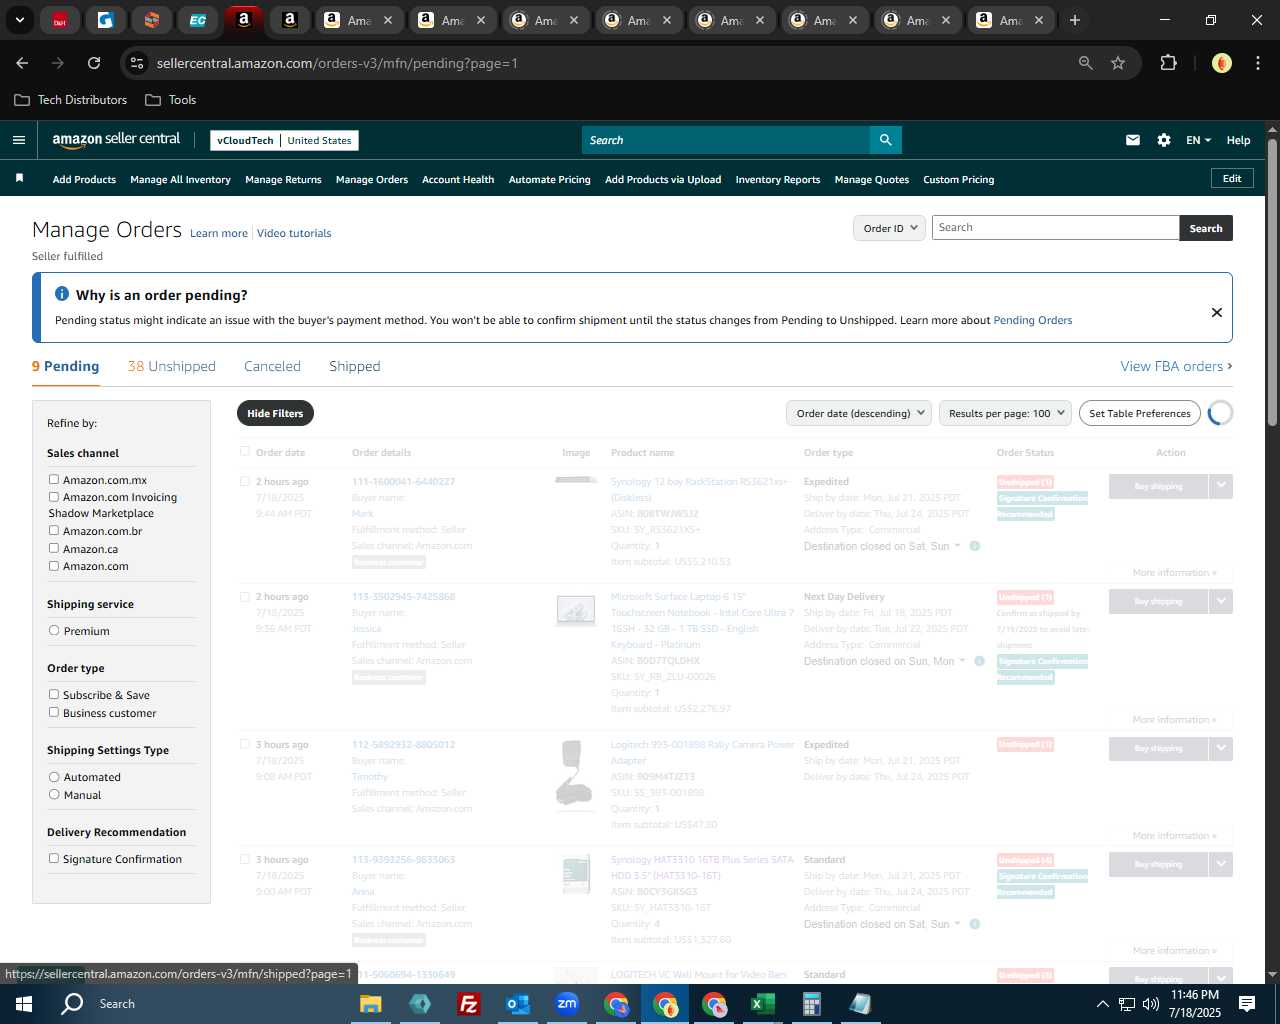This screenshot has width=1280, height=1024.
Task: Click the Hide Filters button
Action: (275, 413)
